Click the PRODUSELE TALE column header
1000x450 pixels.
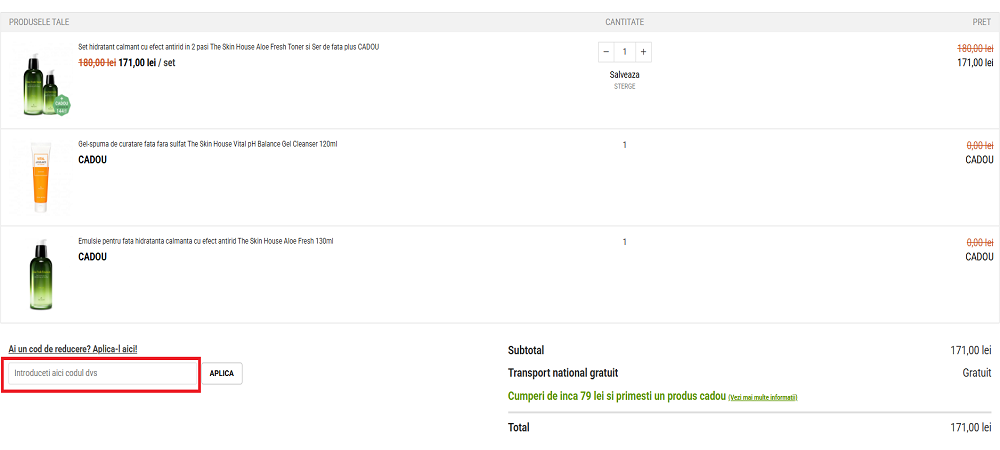(x=39, y=21)
